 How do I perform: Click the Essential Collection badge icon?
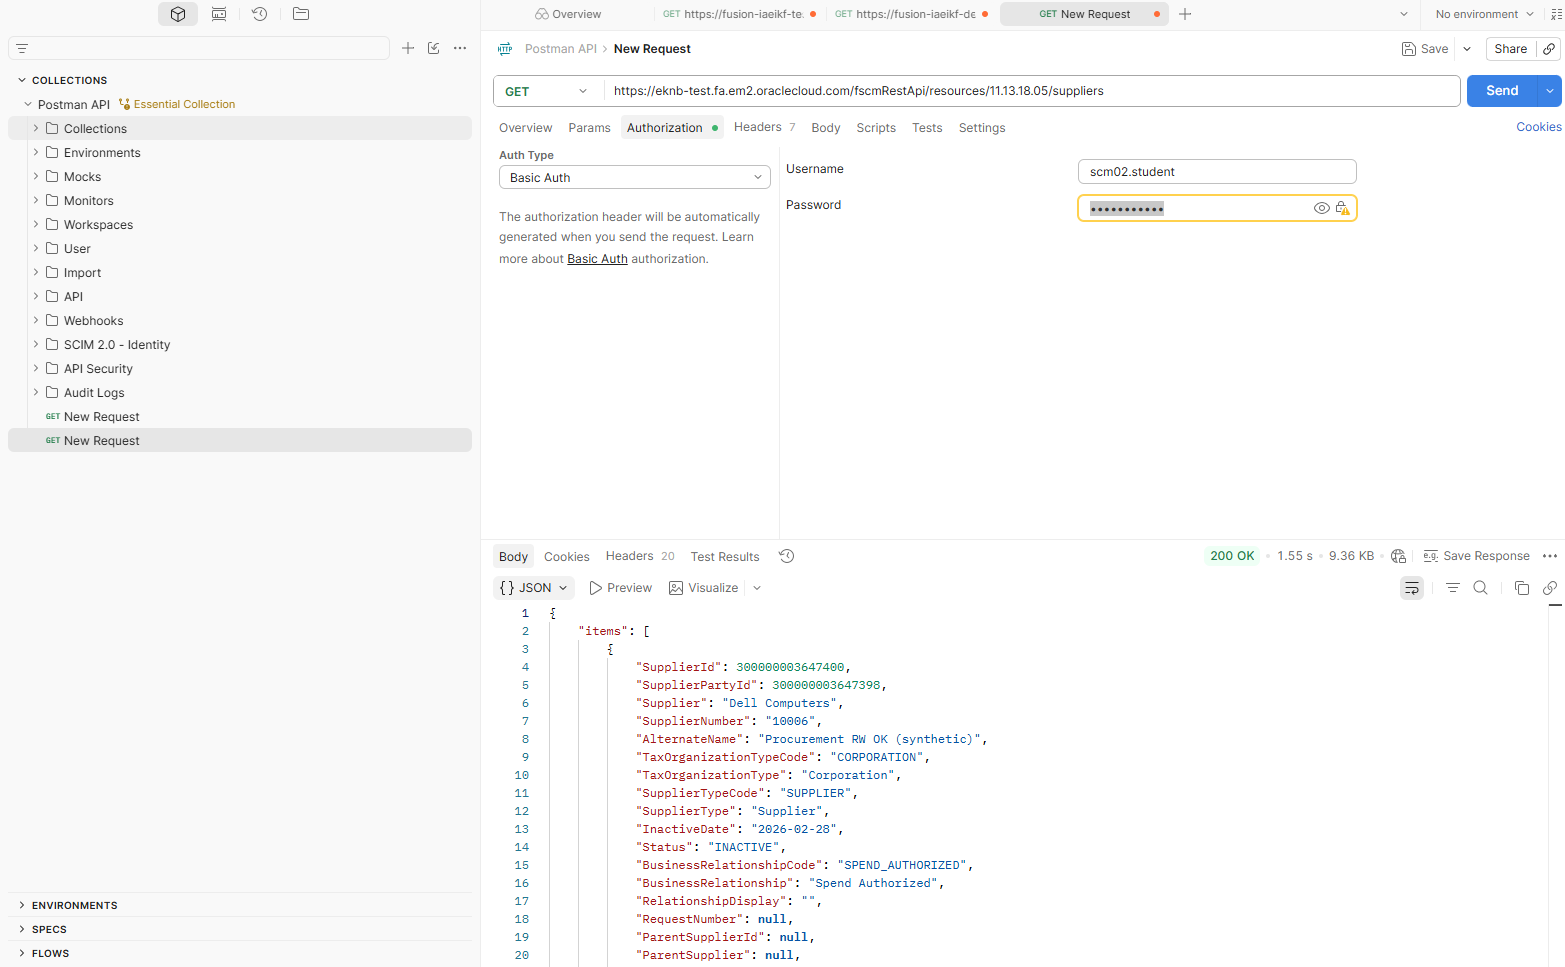click(125, 104)
